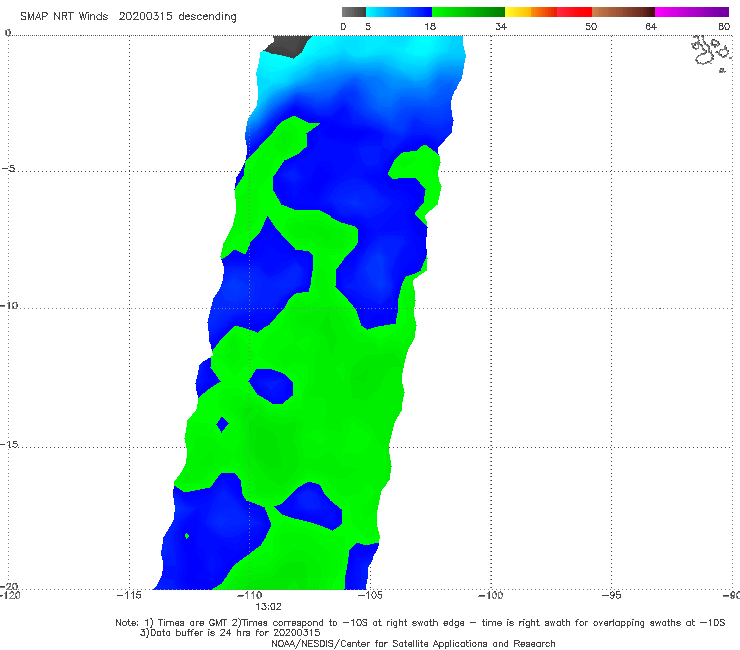The height and width of the screenshot is (650, 740).
Task: Click the color bar label "50"
Action: pyautogui.click(x=591, y=27)
